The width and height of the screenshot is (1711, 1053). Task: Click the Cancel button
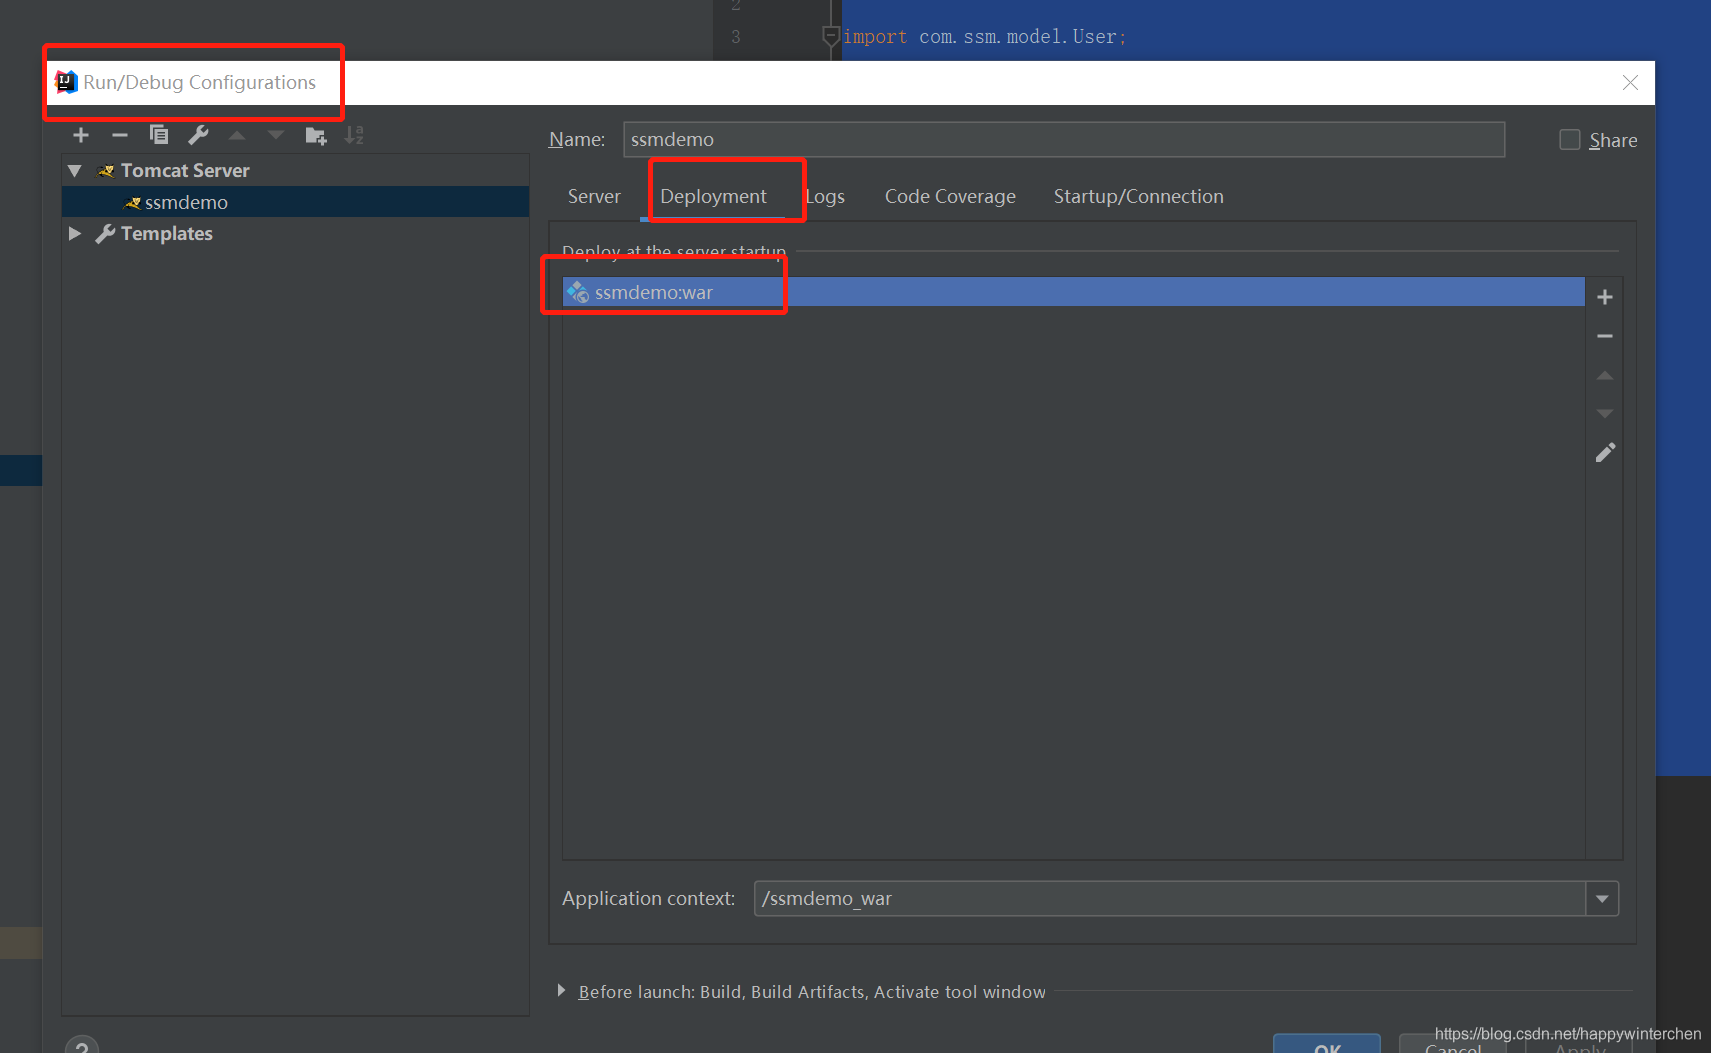pos(1453,1046)
